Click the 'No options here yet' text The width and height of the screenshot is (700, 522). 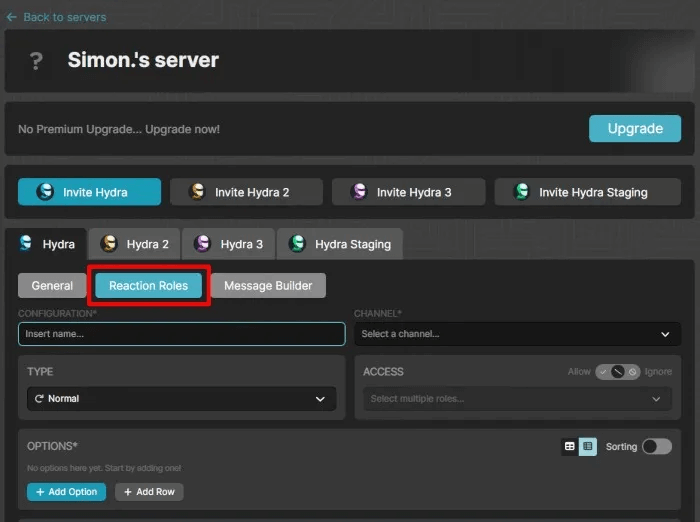104,468
